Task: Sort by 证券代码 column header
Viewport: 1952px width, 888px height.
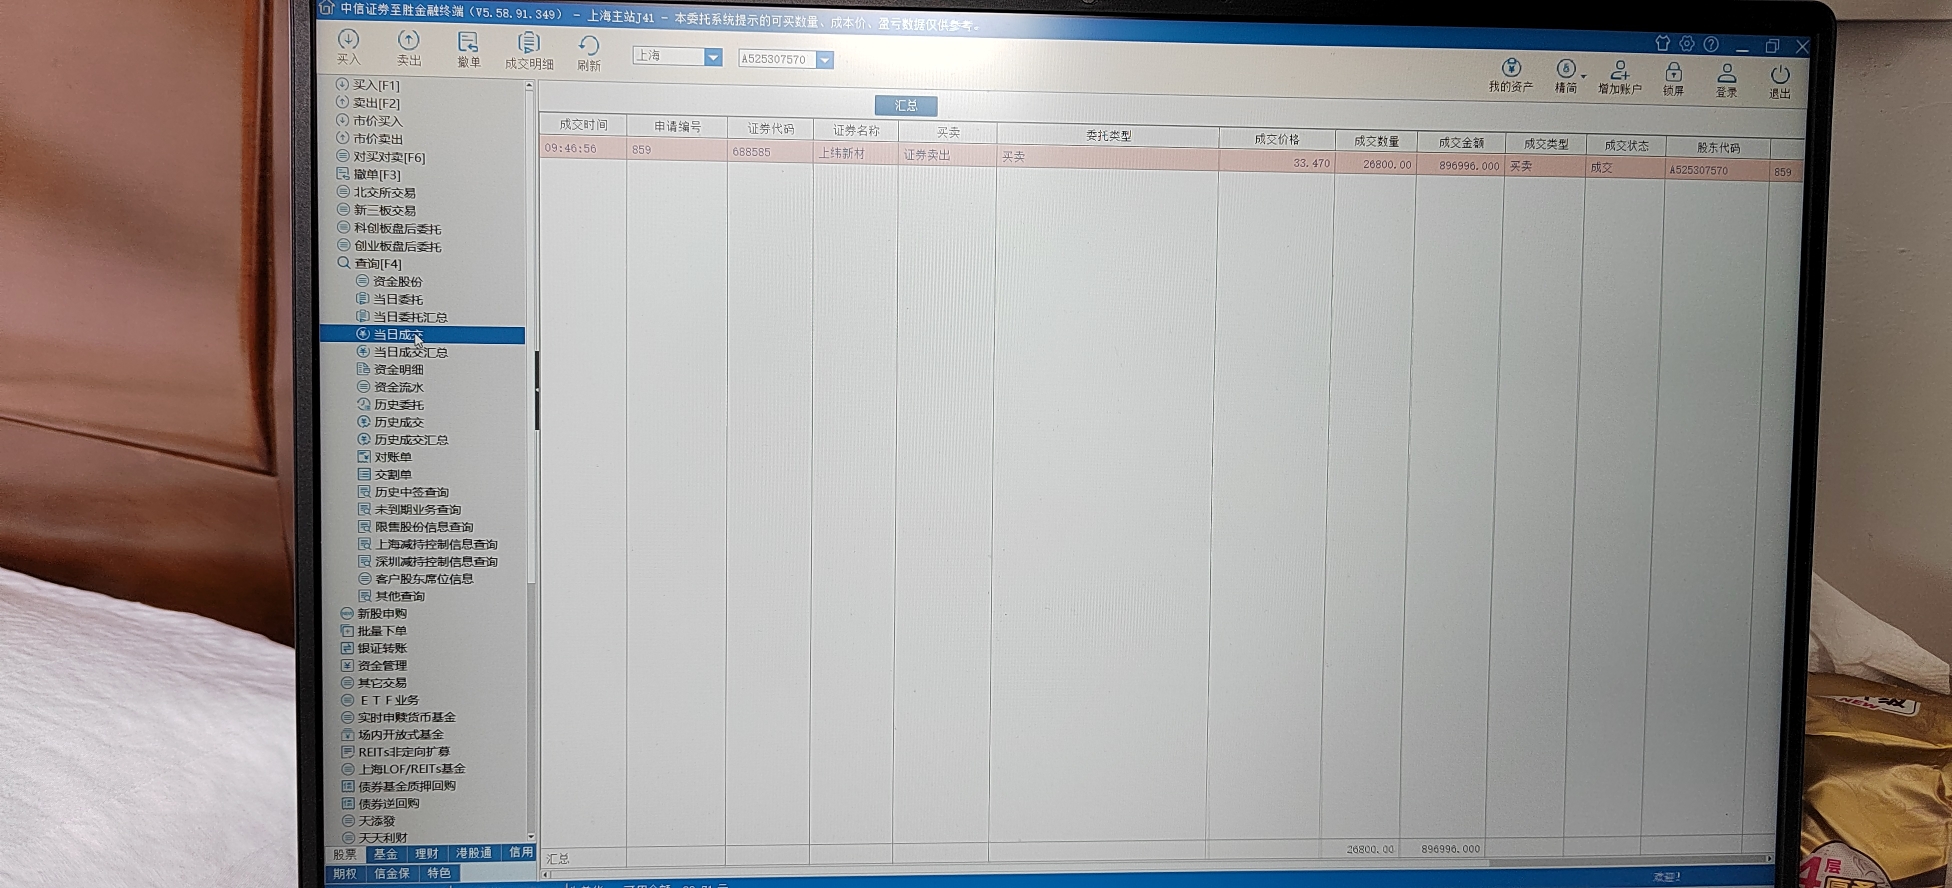Action: pyautogui.click(x=770, y=129)
